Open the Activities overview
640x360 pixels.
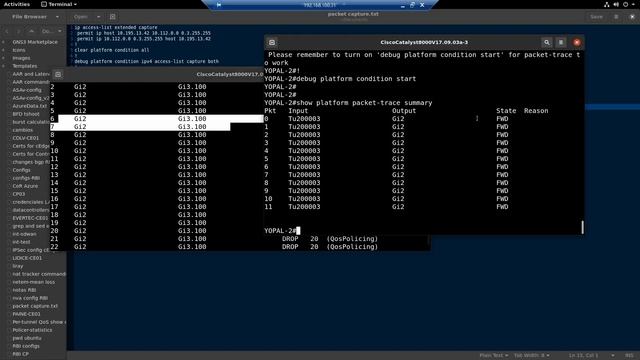coord(17,4)
